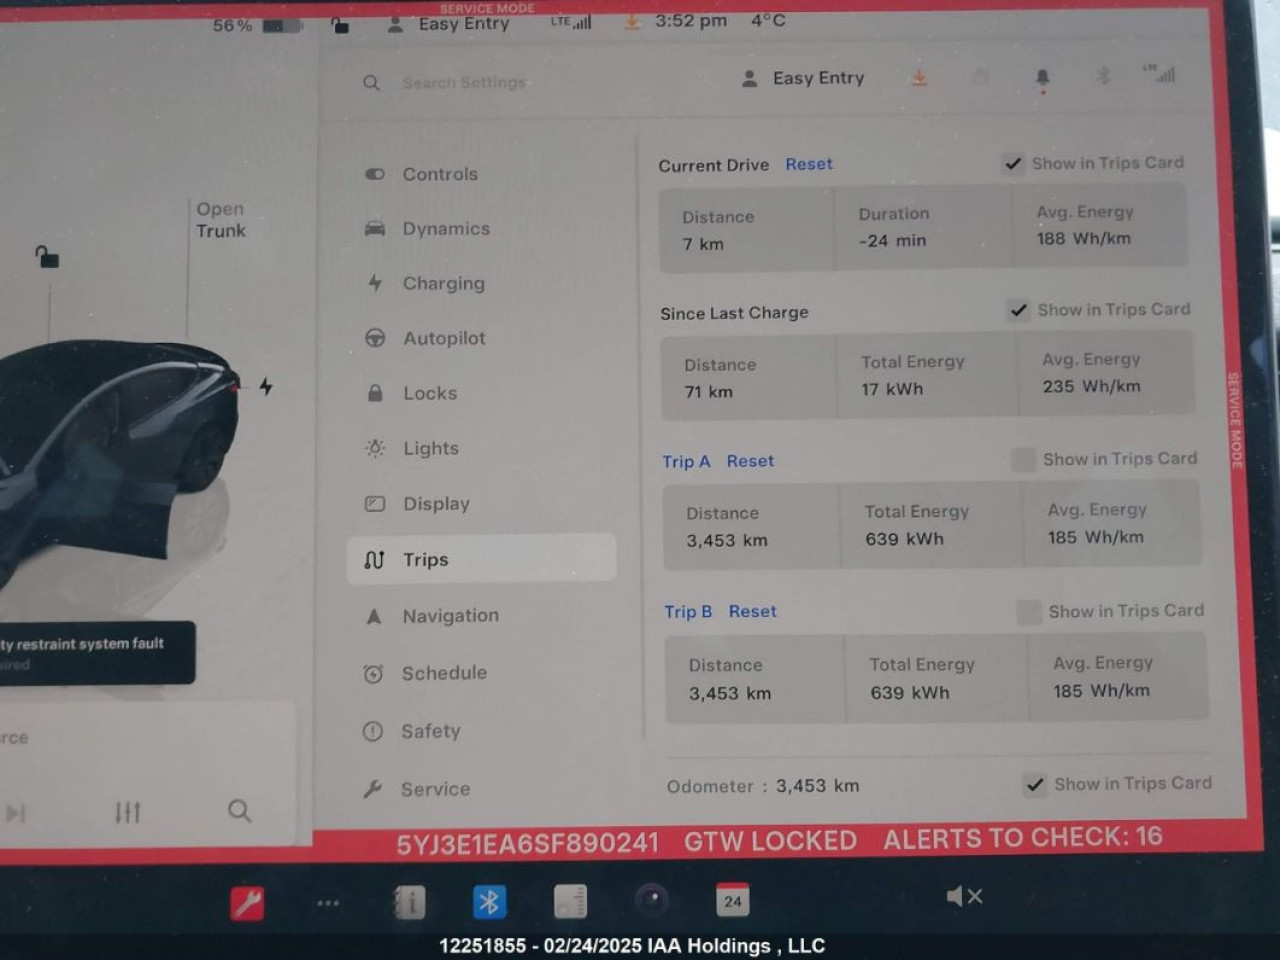This screenshot has height=960, width=1280.
Task: Tap the battery icon next to 56%
Action: coord(282,25)
